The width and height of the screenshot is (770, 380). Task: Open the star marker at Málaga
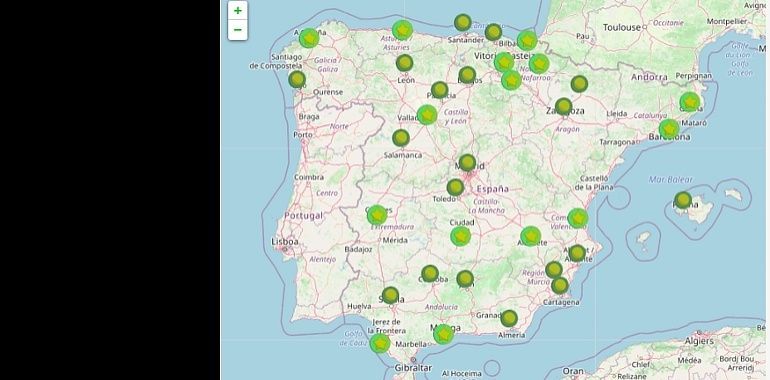[443, 334]
